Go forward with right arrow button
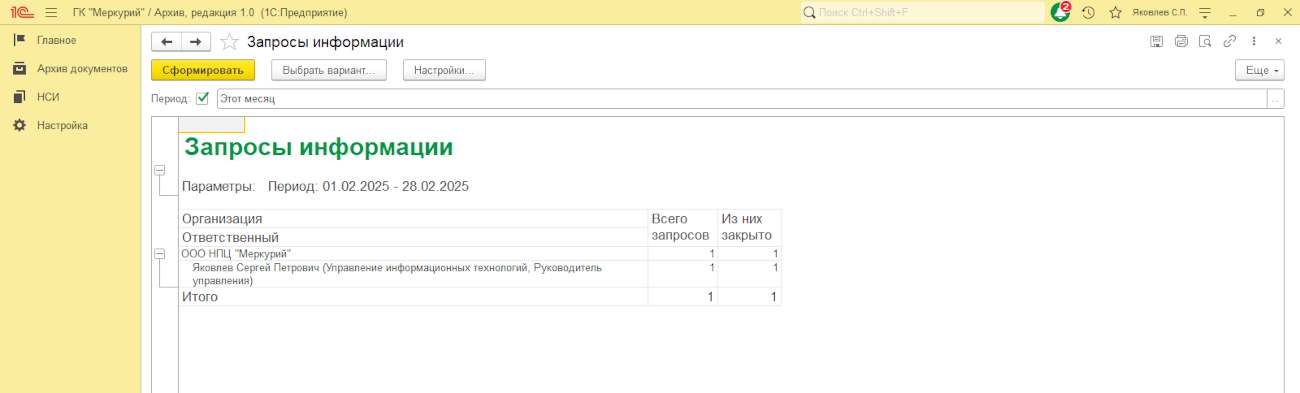 (x=196, y=42)
